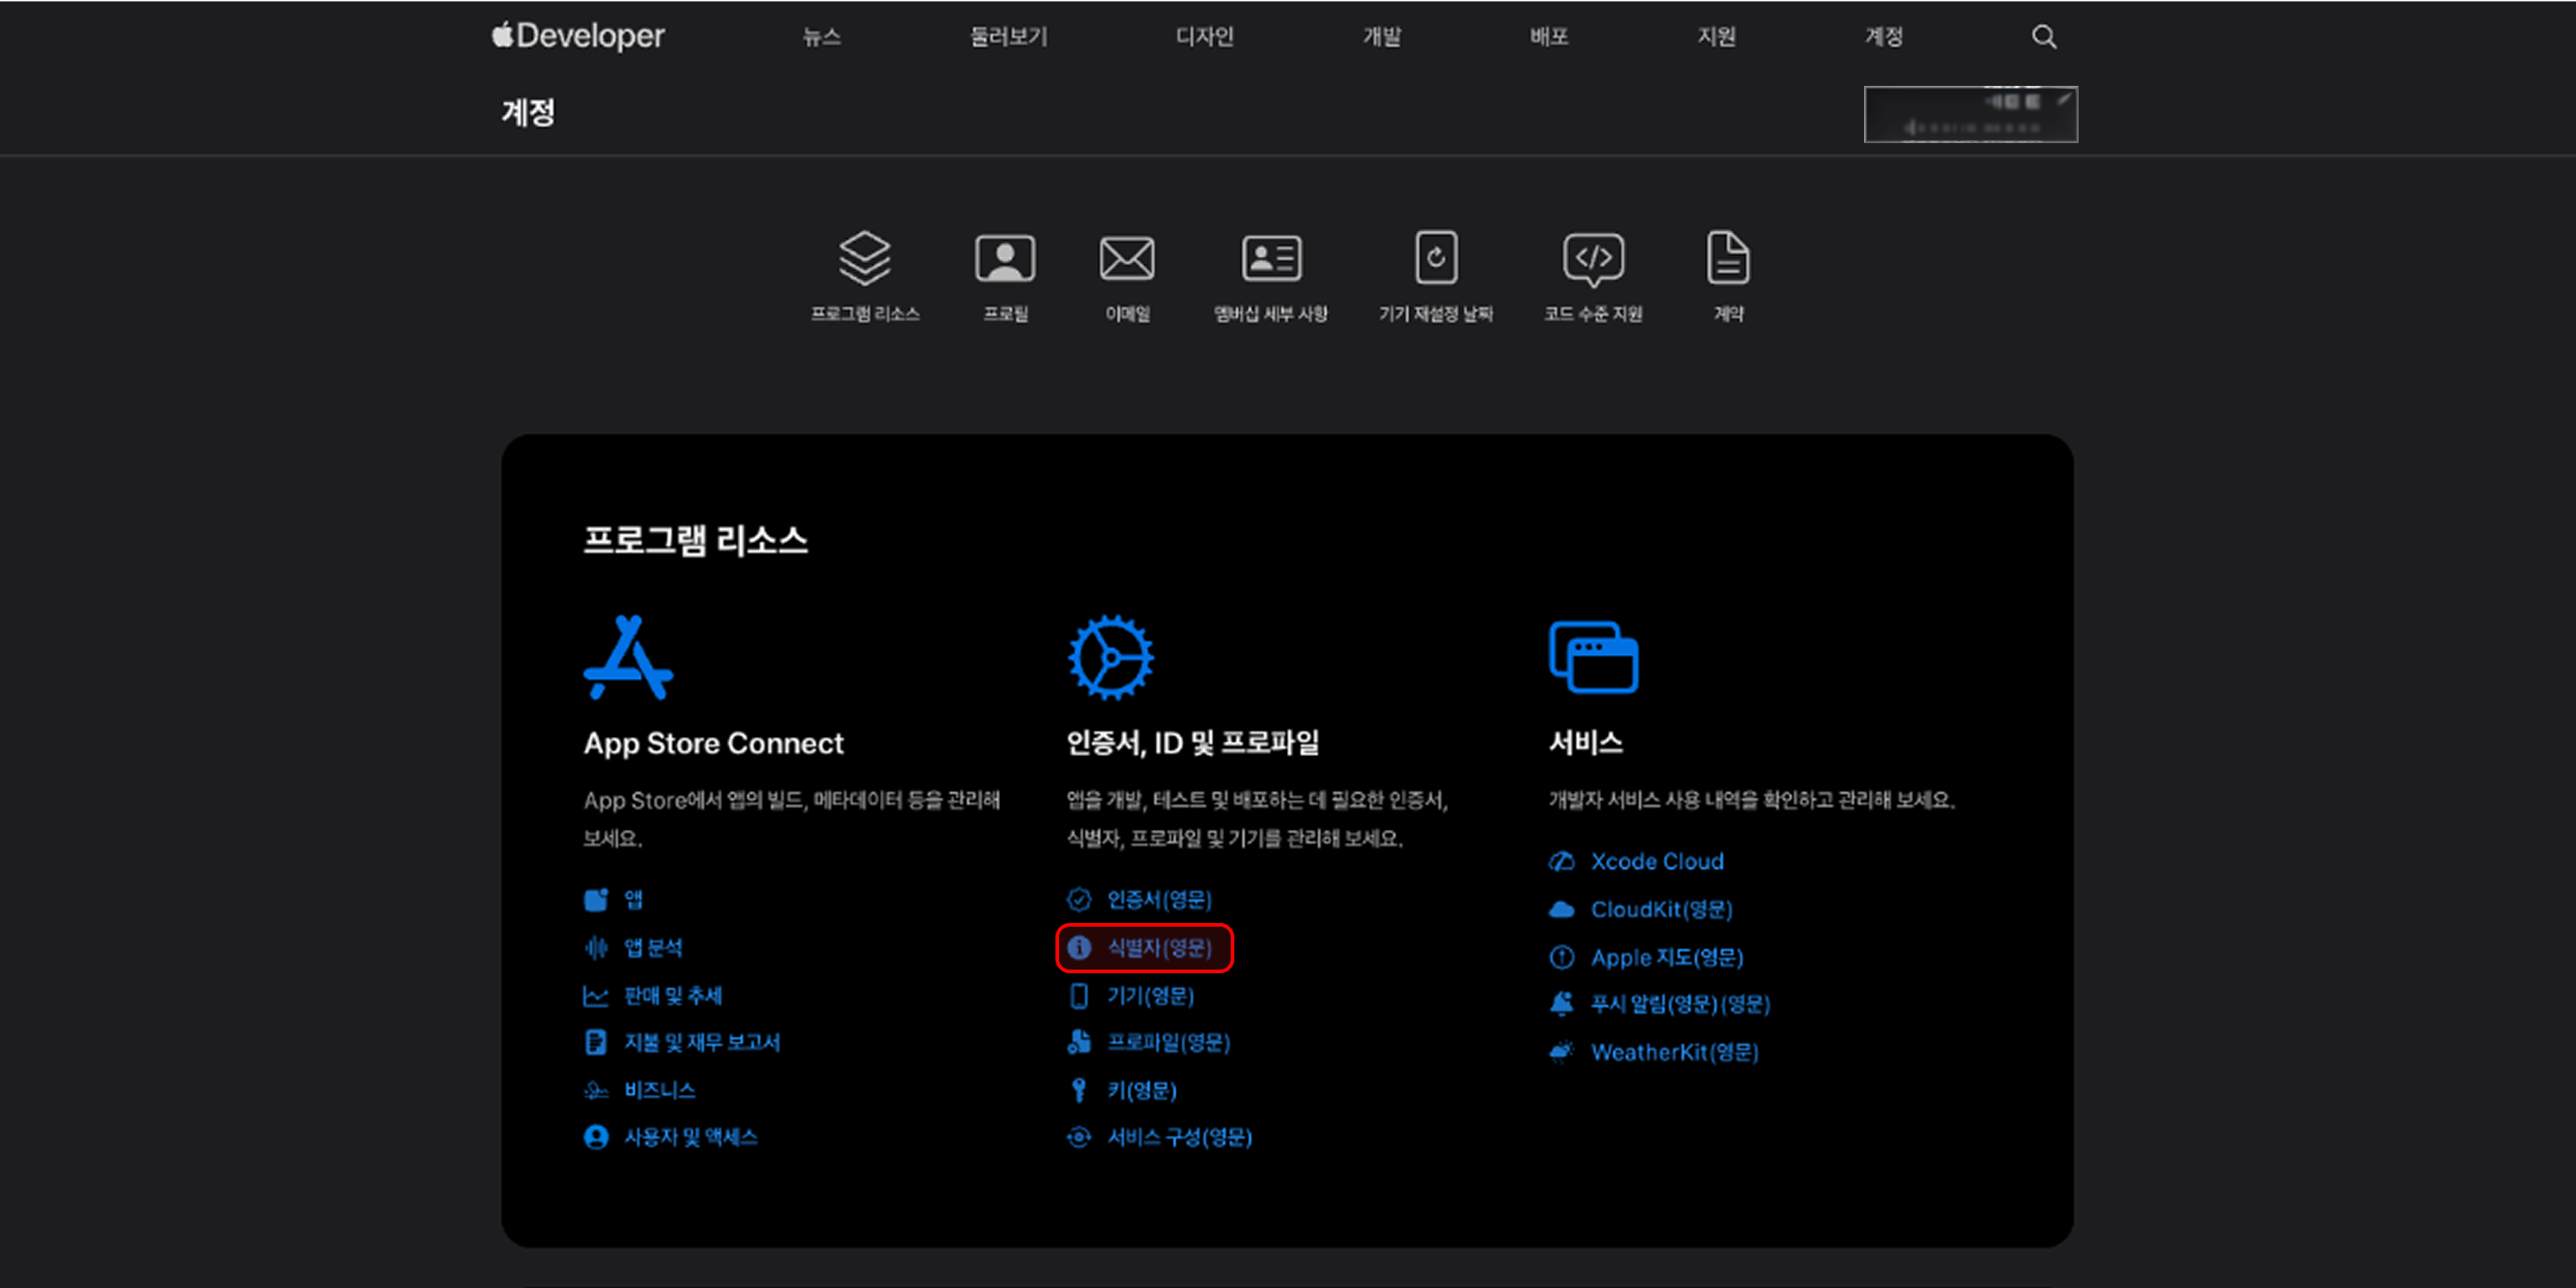Open the Apple 지도(영문) link
The height and width of the screenshot is (1288, 2576).
(x=1667, y=957)
